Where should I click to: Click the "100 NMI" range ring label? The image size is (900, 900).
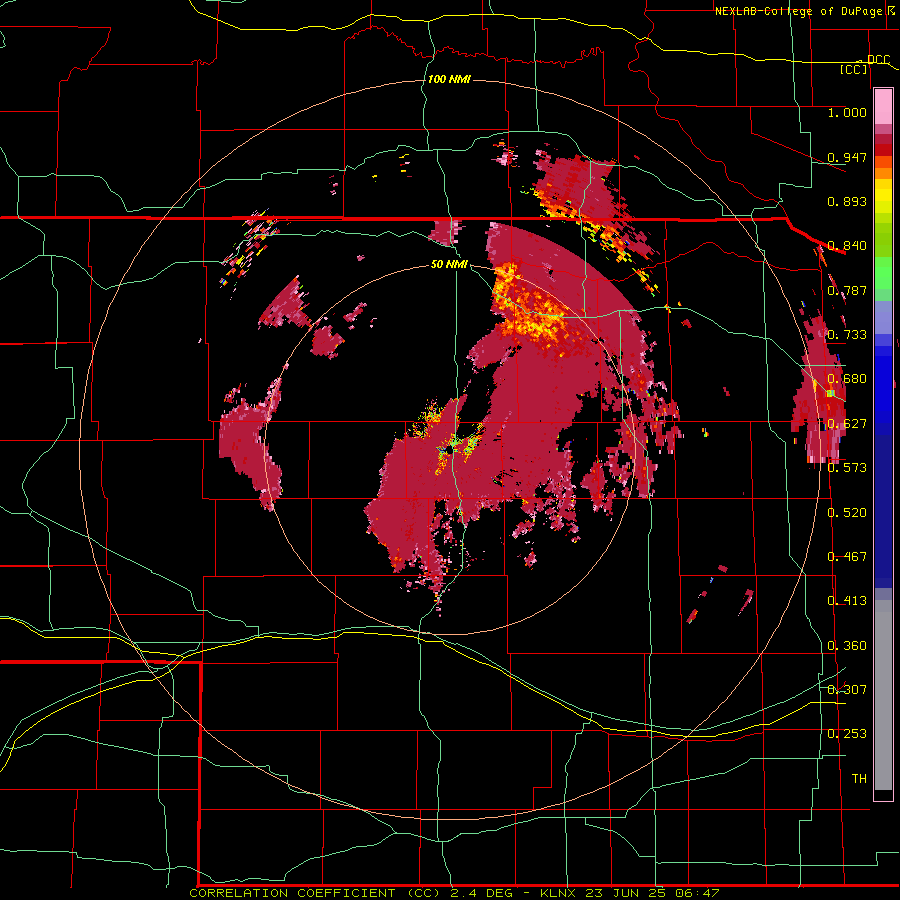pos(449,79)
